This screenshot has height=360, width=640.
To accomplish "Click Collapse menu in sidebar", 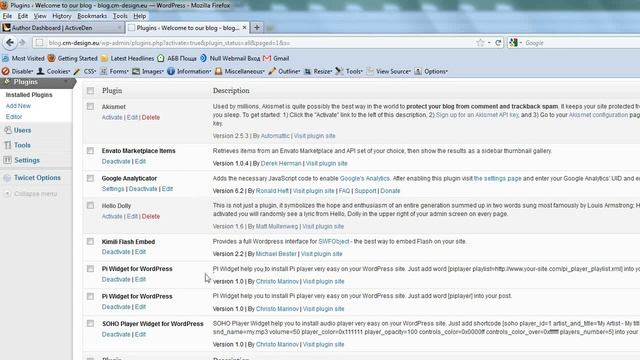I will click(36, 193).
